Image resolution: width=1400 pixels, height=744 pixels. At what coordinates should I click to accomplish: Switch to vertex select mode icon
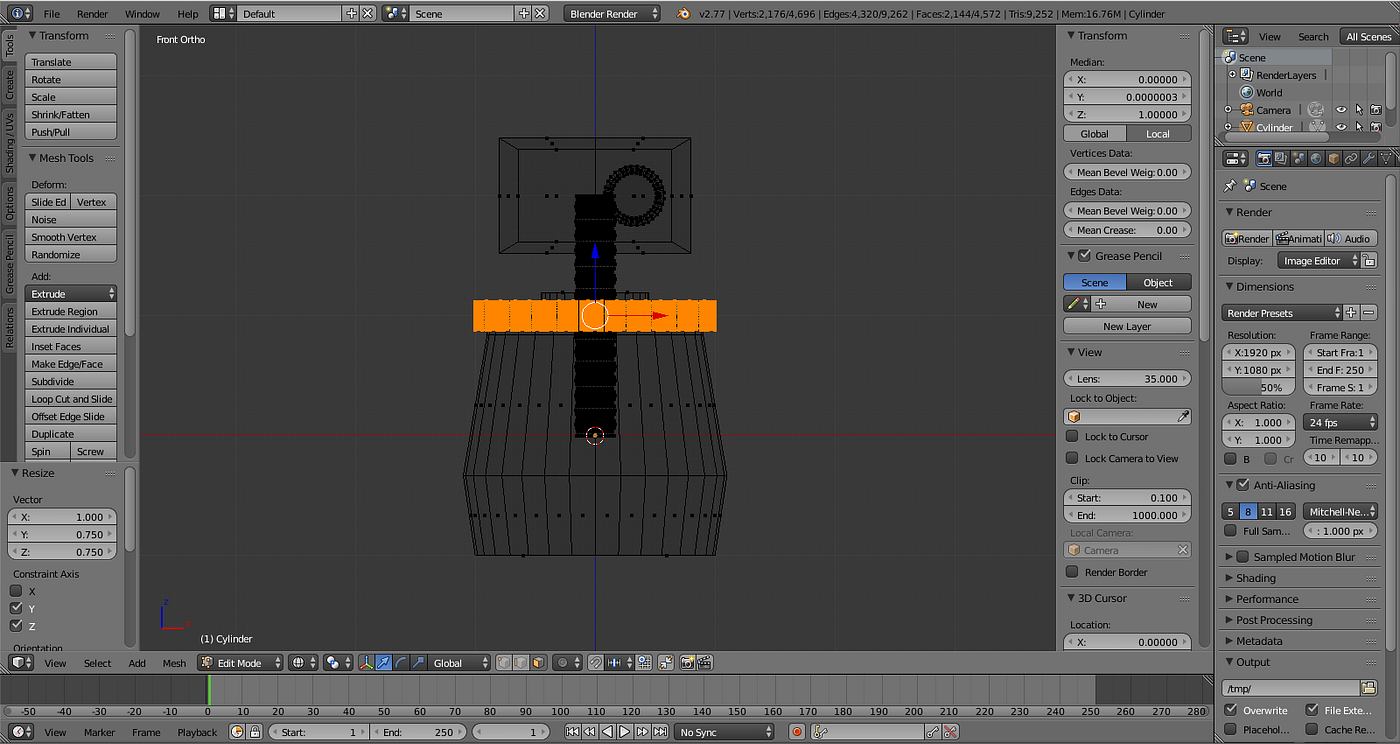pos(504,663)
